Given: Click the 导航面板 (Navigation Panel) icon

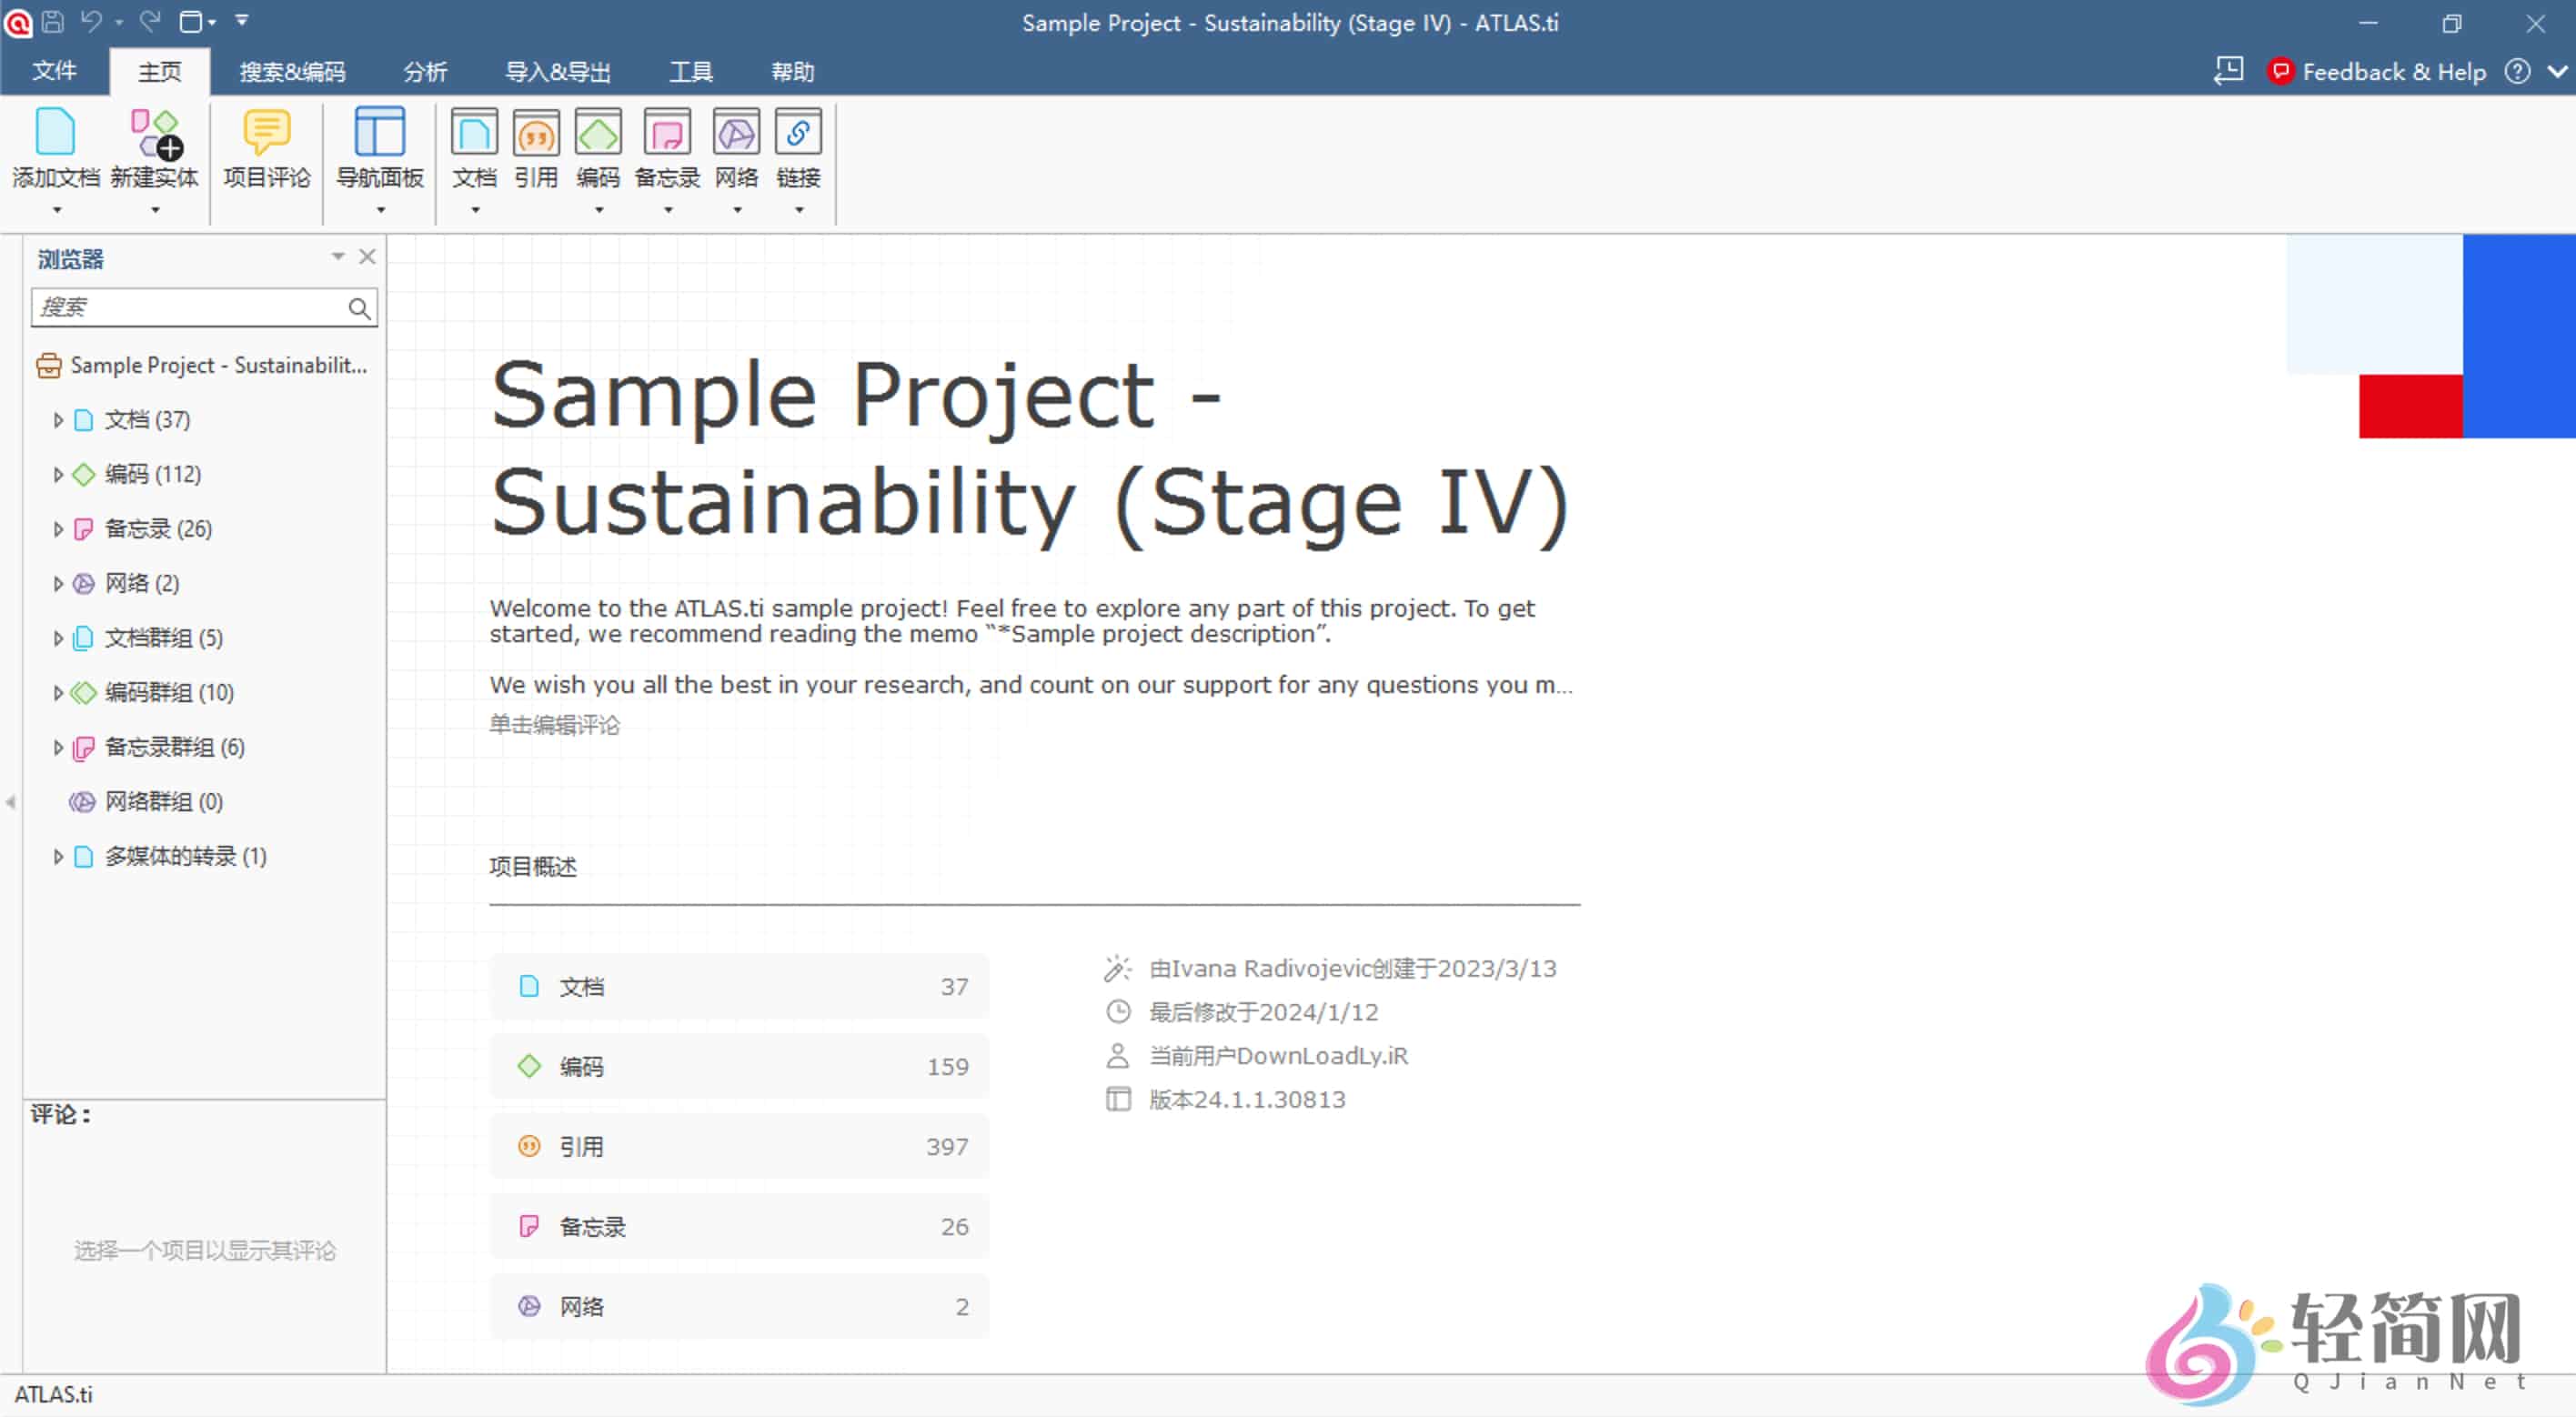Looking at the screenshot, I should click(379, 133).
